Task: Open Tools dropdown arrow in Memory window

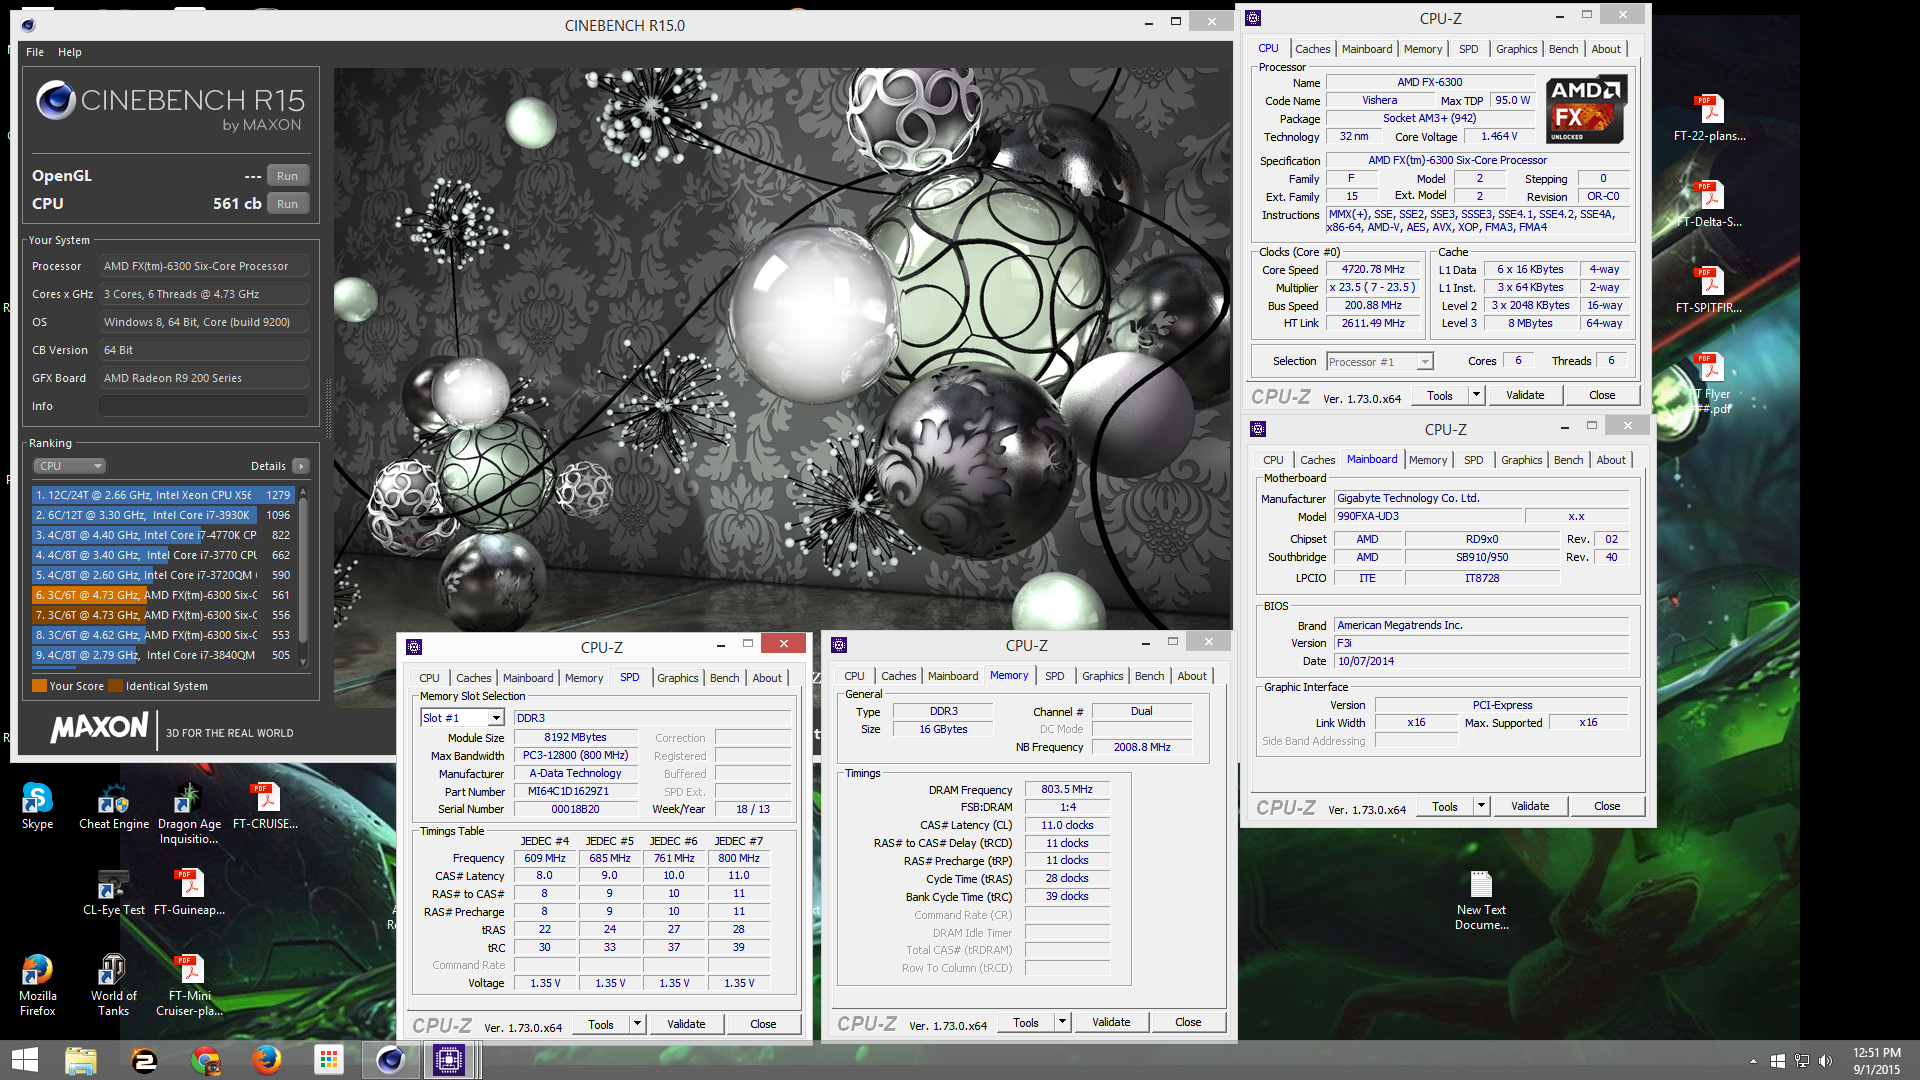Action: click(x=1062, y=1022)
